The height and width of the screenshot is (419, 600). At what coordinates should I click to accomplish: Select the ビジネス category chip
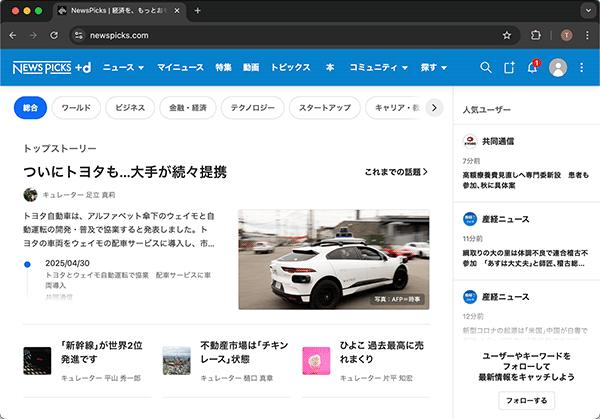(130, 108)
